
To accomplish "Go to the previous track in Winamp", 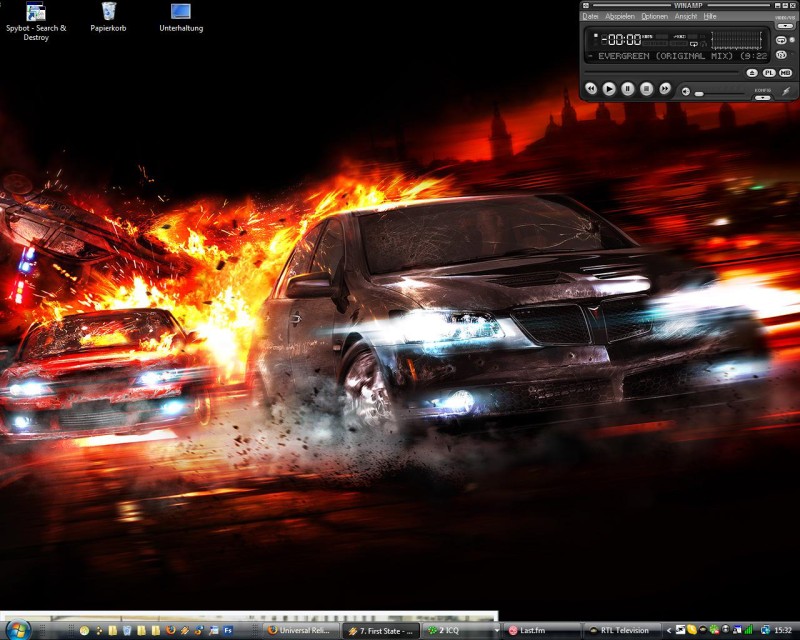I will (x=590, y=89).
